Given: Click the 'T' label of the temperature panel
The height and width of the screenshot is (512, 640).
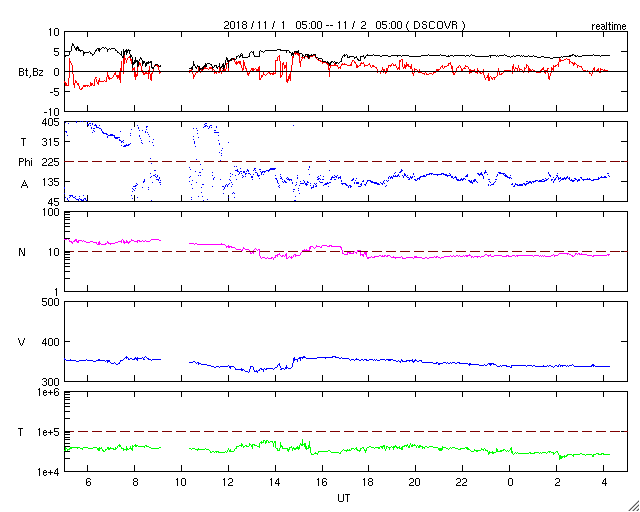Looking at the screenshot, I should point(21,432).
